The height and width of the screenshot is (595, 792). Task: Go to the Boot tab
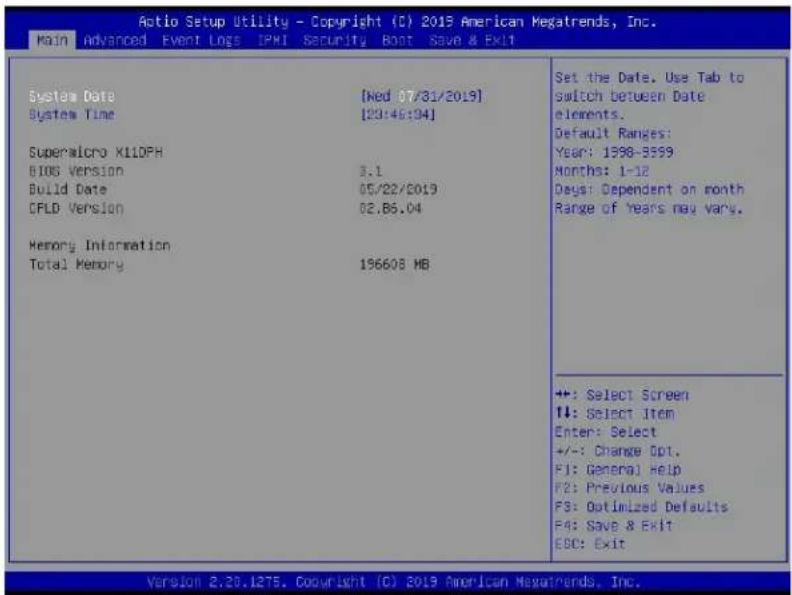[x=398, y=40]
